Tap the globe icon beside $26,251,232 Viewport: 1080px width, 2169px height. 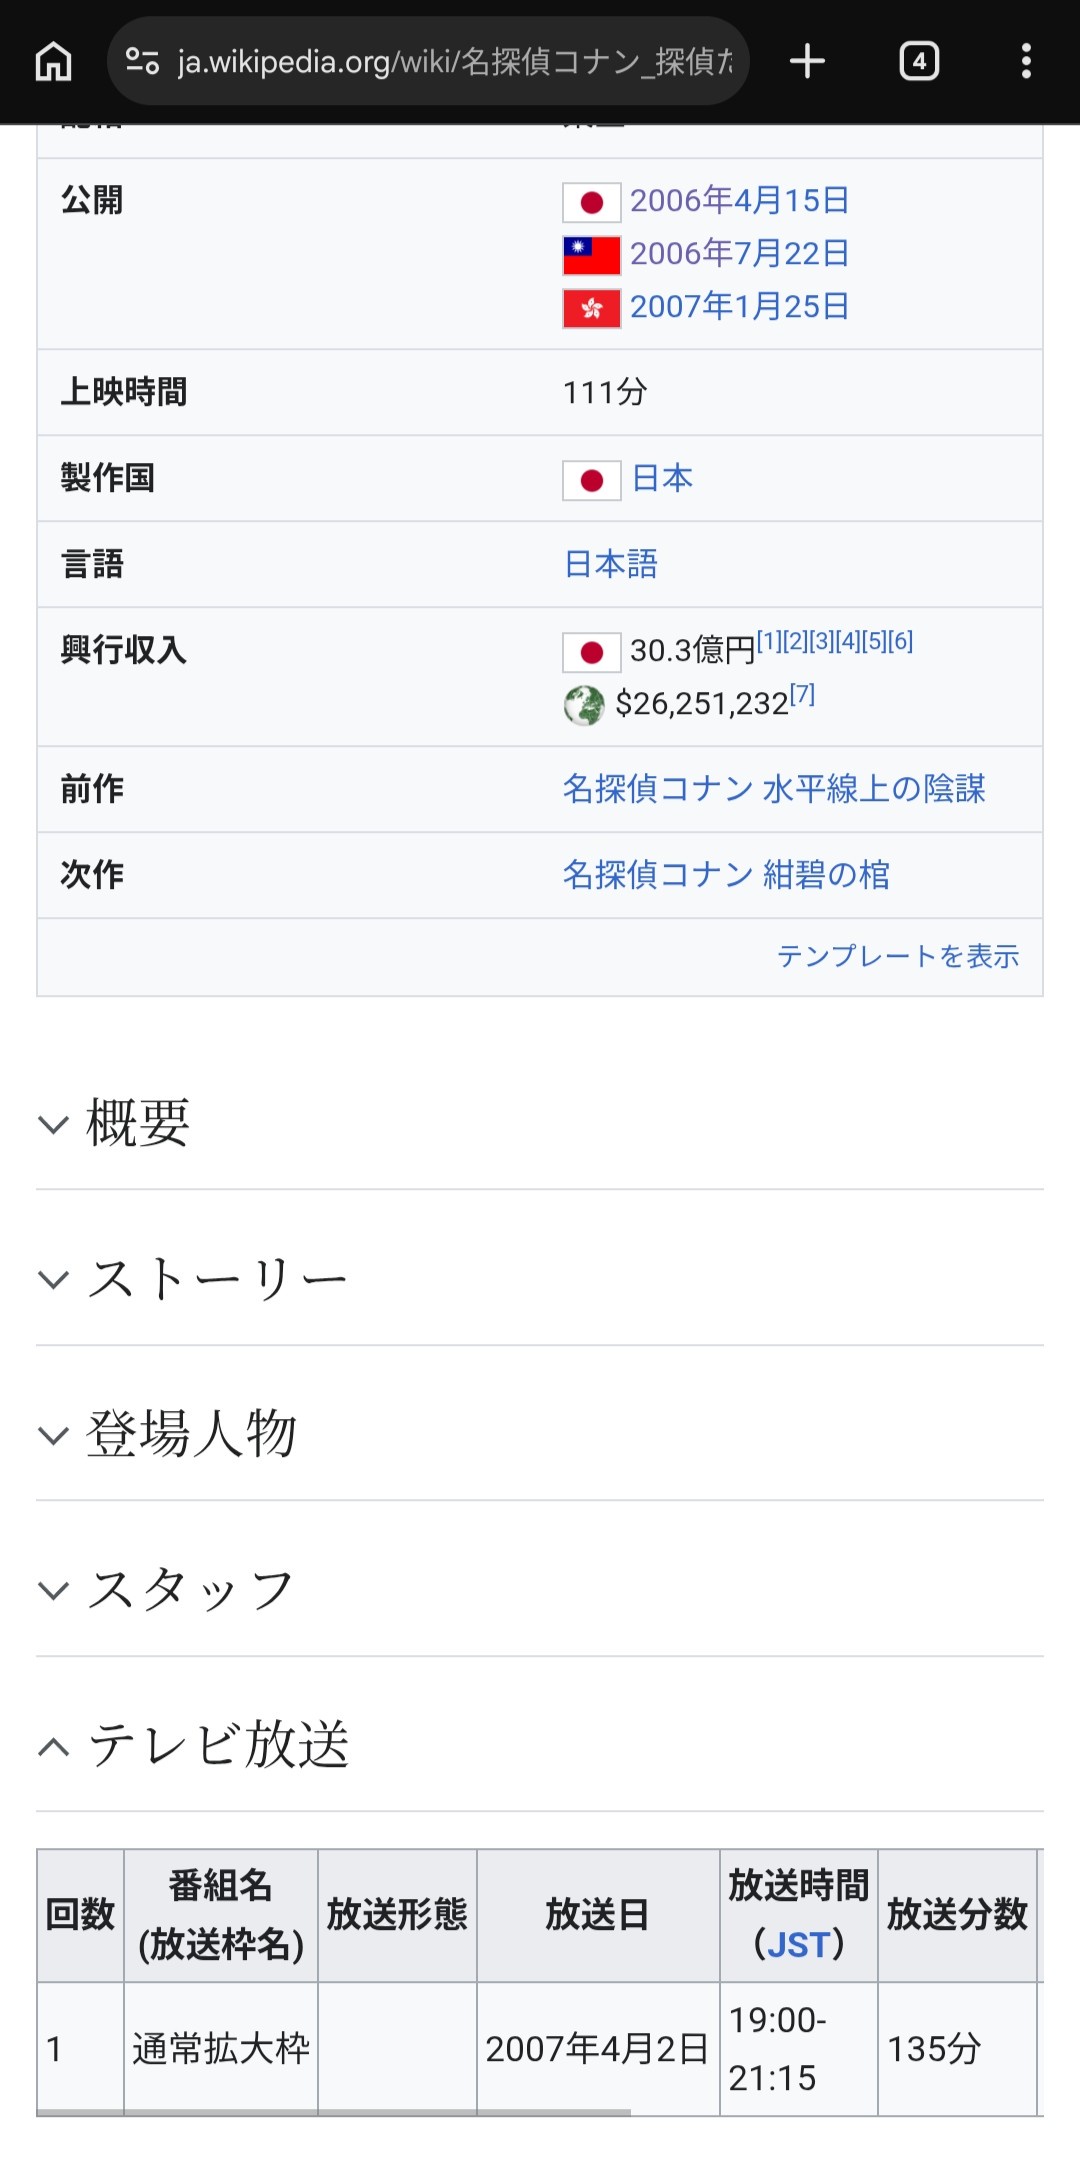click(x=584, y=705)
